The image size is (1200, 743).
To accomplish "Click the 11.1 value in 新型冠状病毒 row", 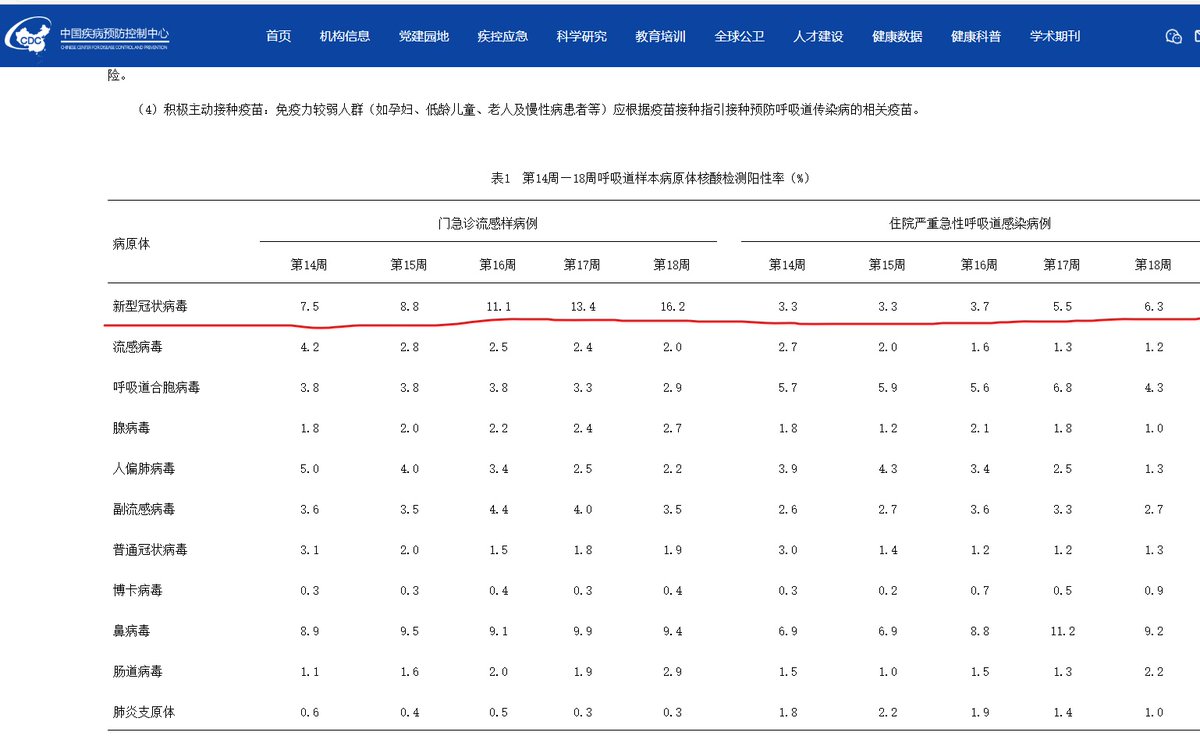I will (498, 307).
